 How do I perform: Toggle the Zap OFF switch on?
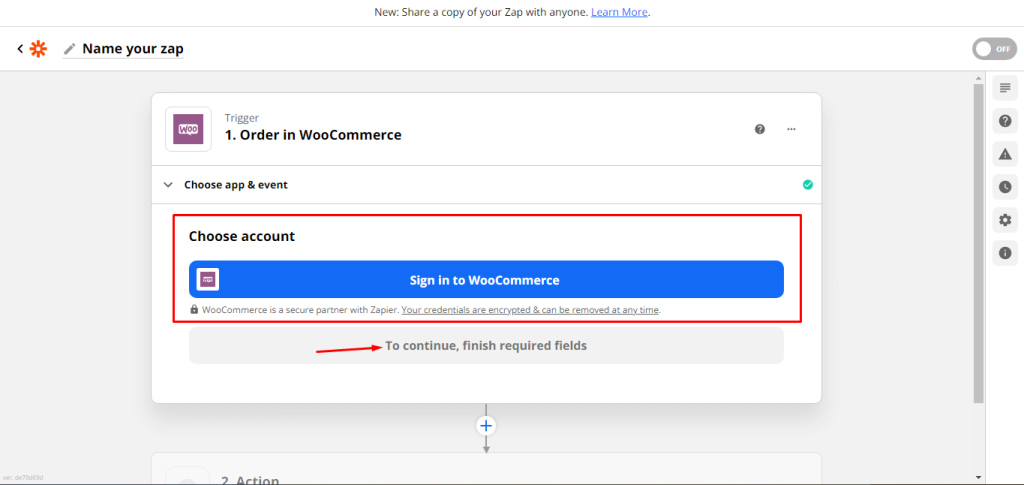tap(994, 49)
